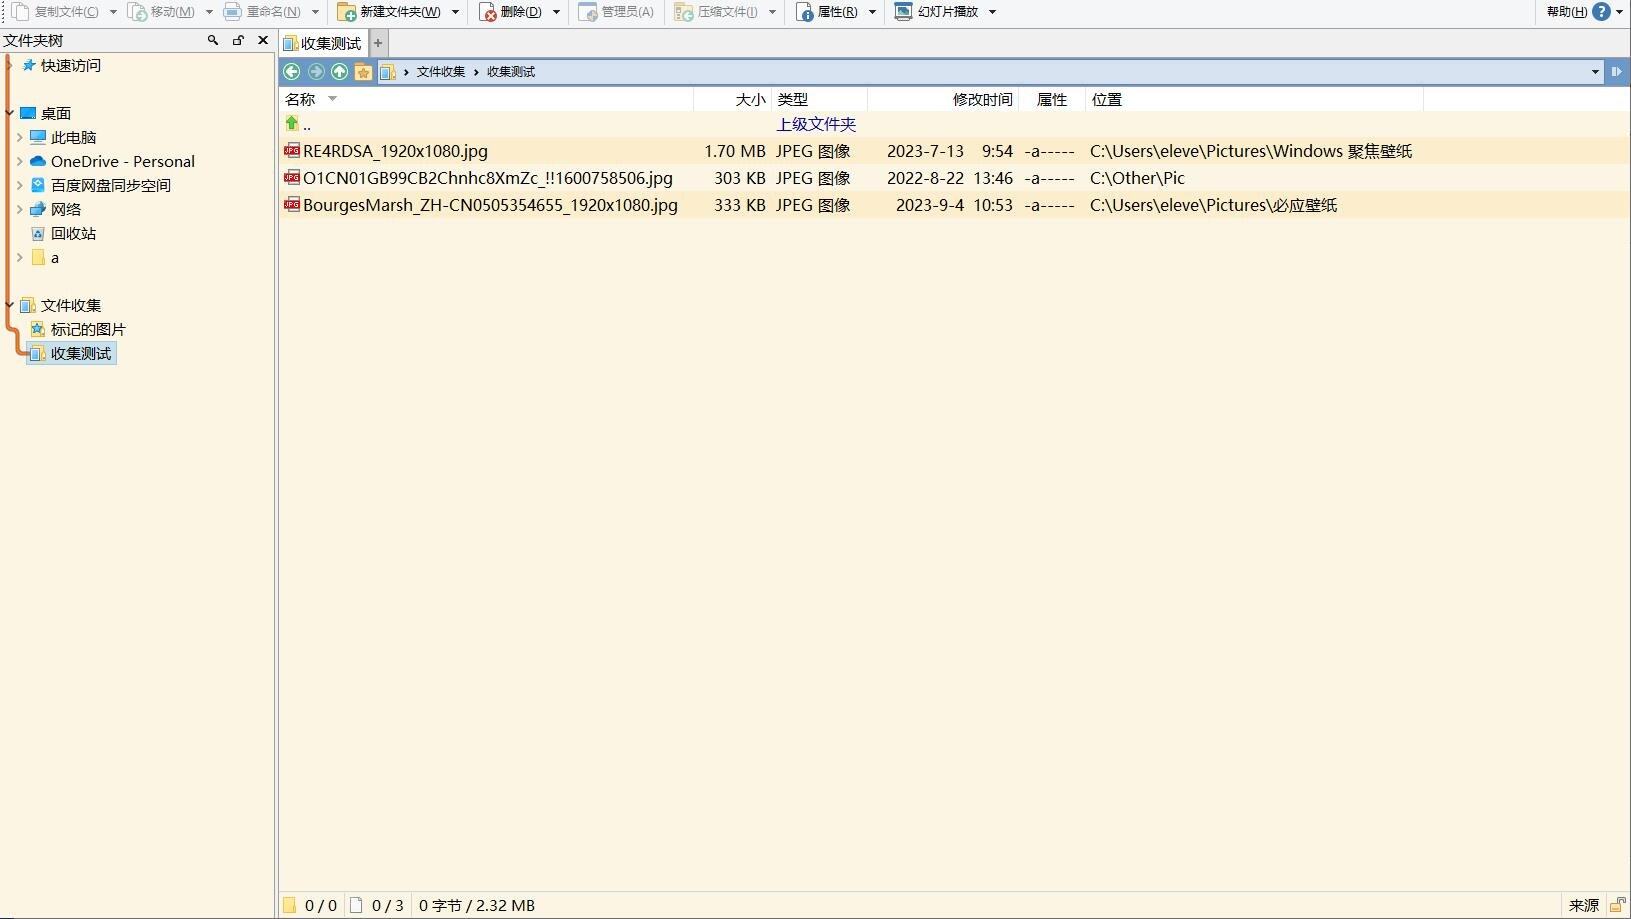
Task: Click the search icon in 文件夹树 header
Action: (213, 40)
